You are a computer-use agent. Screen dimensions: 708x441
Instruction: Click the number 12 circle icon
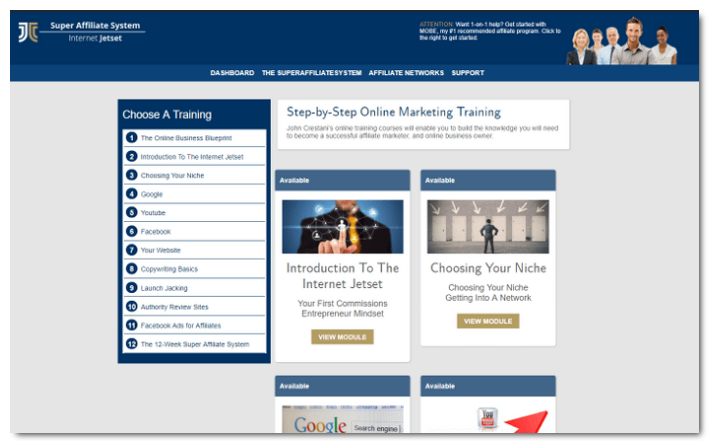[131, 344]
